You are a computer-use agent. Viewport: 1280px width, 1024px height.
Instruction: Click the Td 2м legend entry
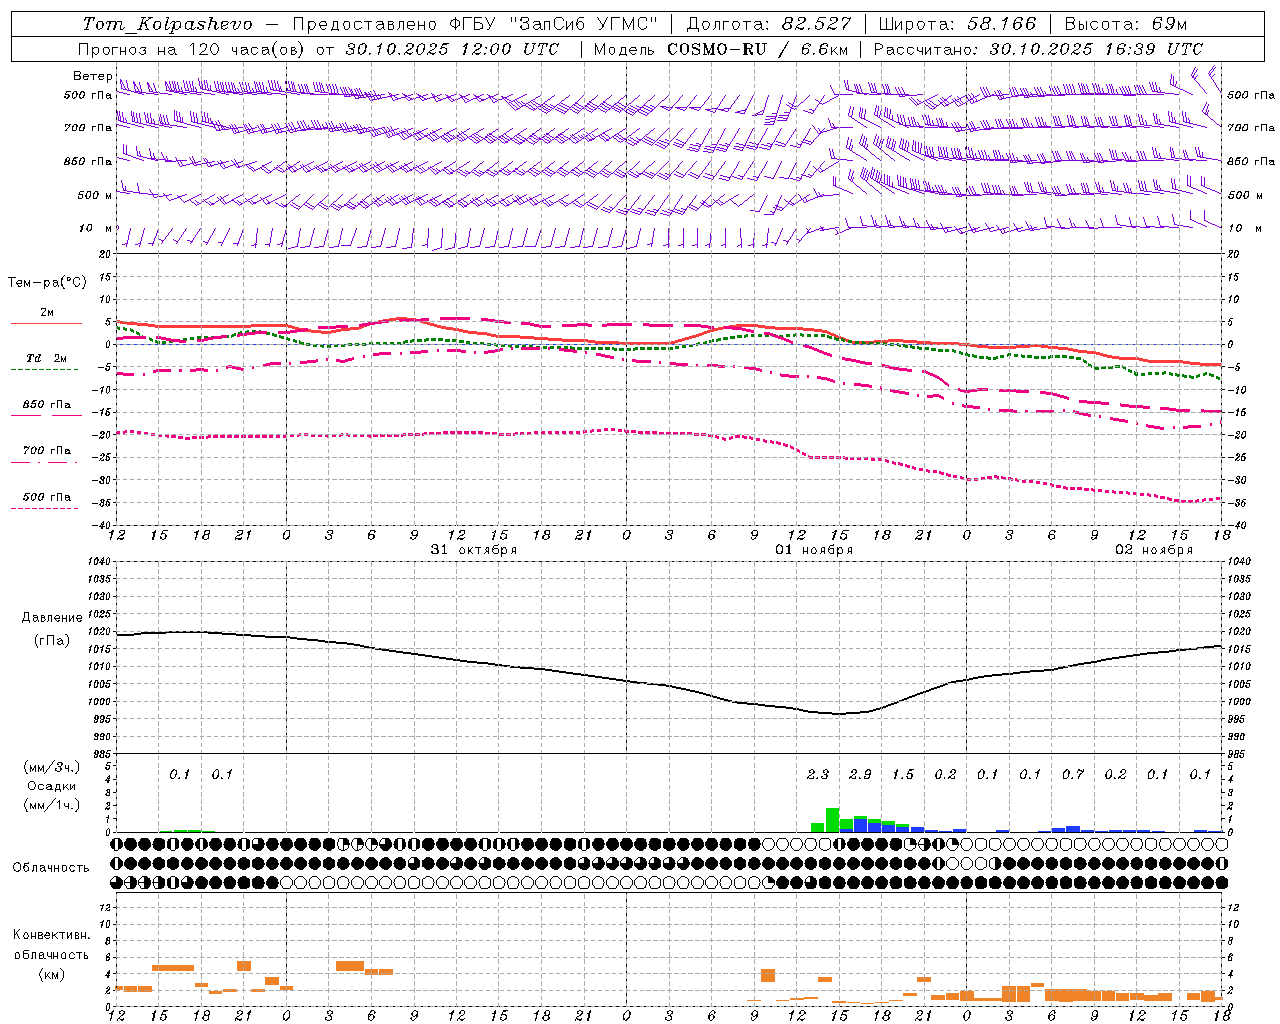47,358
